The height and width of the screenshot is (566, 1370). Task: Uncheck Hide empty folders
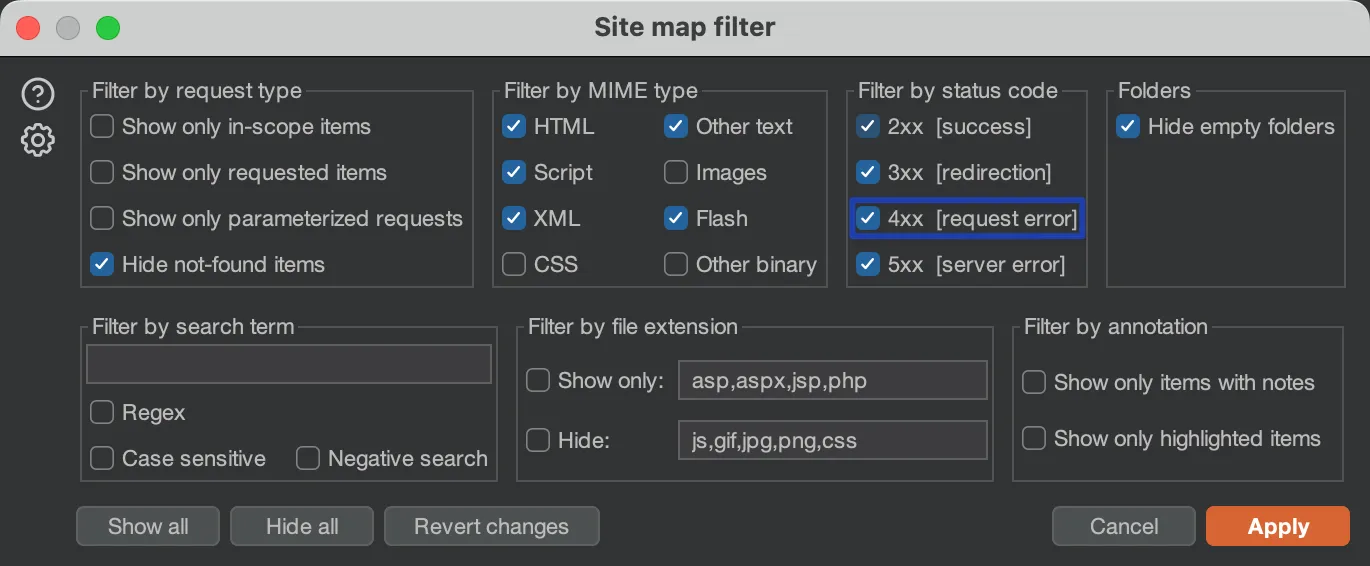pyautogui.click(x=1128, y=127)
